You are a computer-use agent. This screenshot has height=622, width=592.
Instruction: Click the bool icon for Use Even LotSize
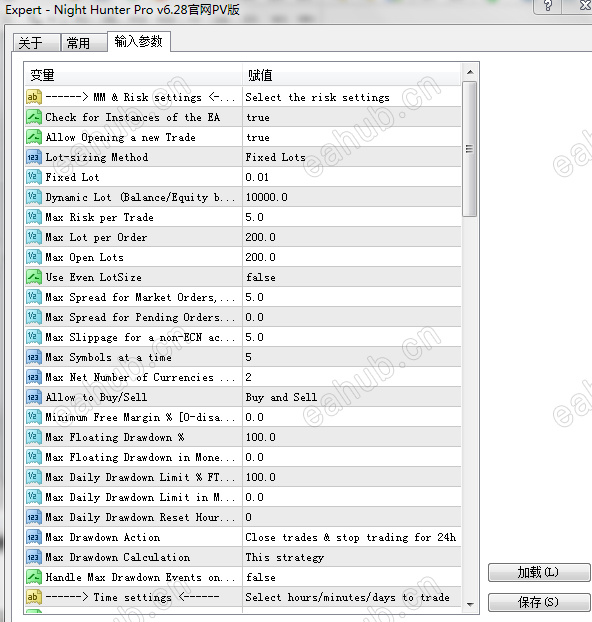pos(34,277)
